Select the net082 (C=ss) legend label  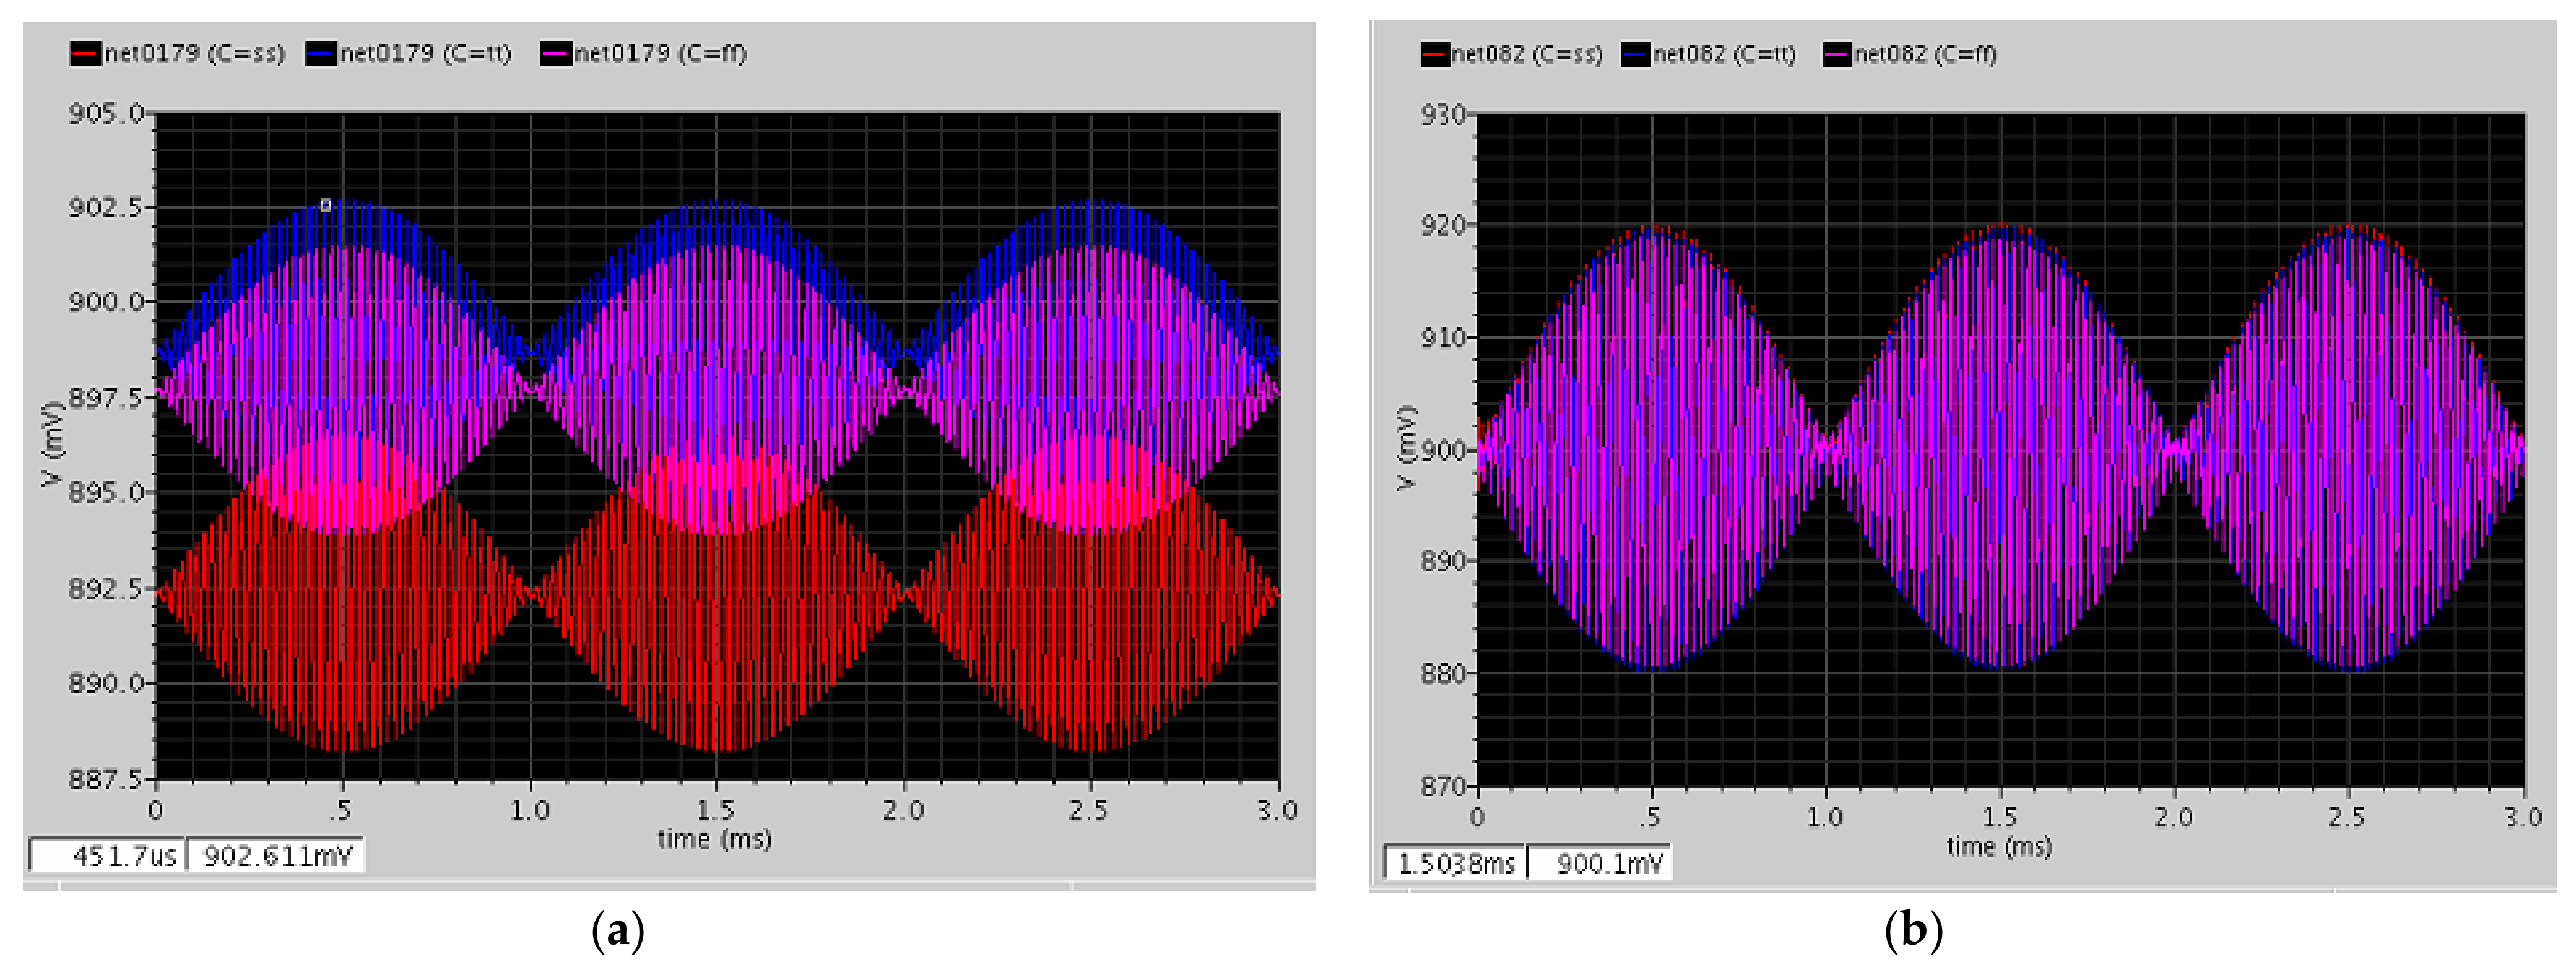pyautogui.click(x=1527, y=55)
